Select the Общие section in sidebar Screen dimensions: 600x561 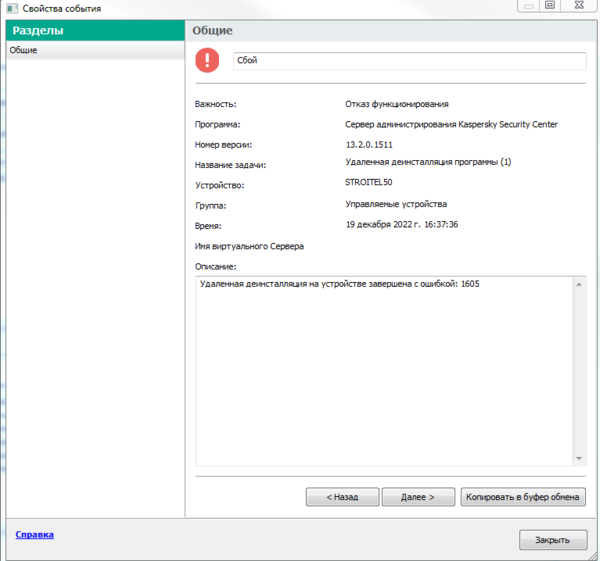click(95, 50)
